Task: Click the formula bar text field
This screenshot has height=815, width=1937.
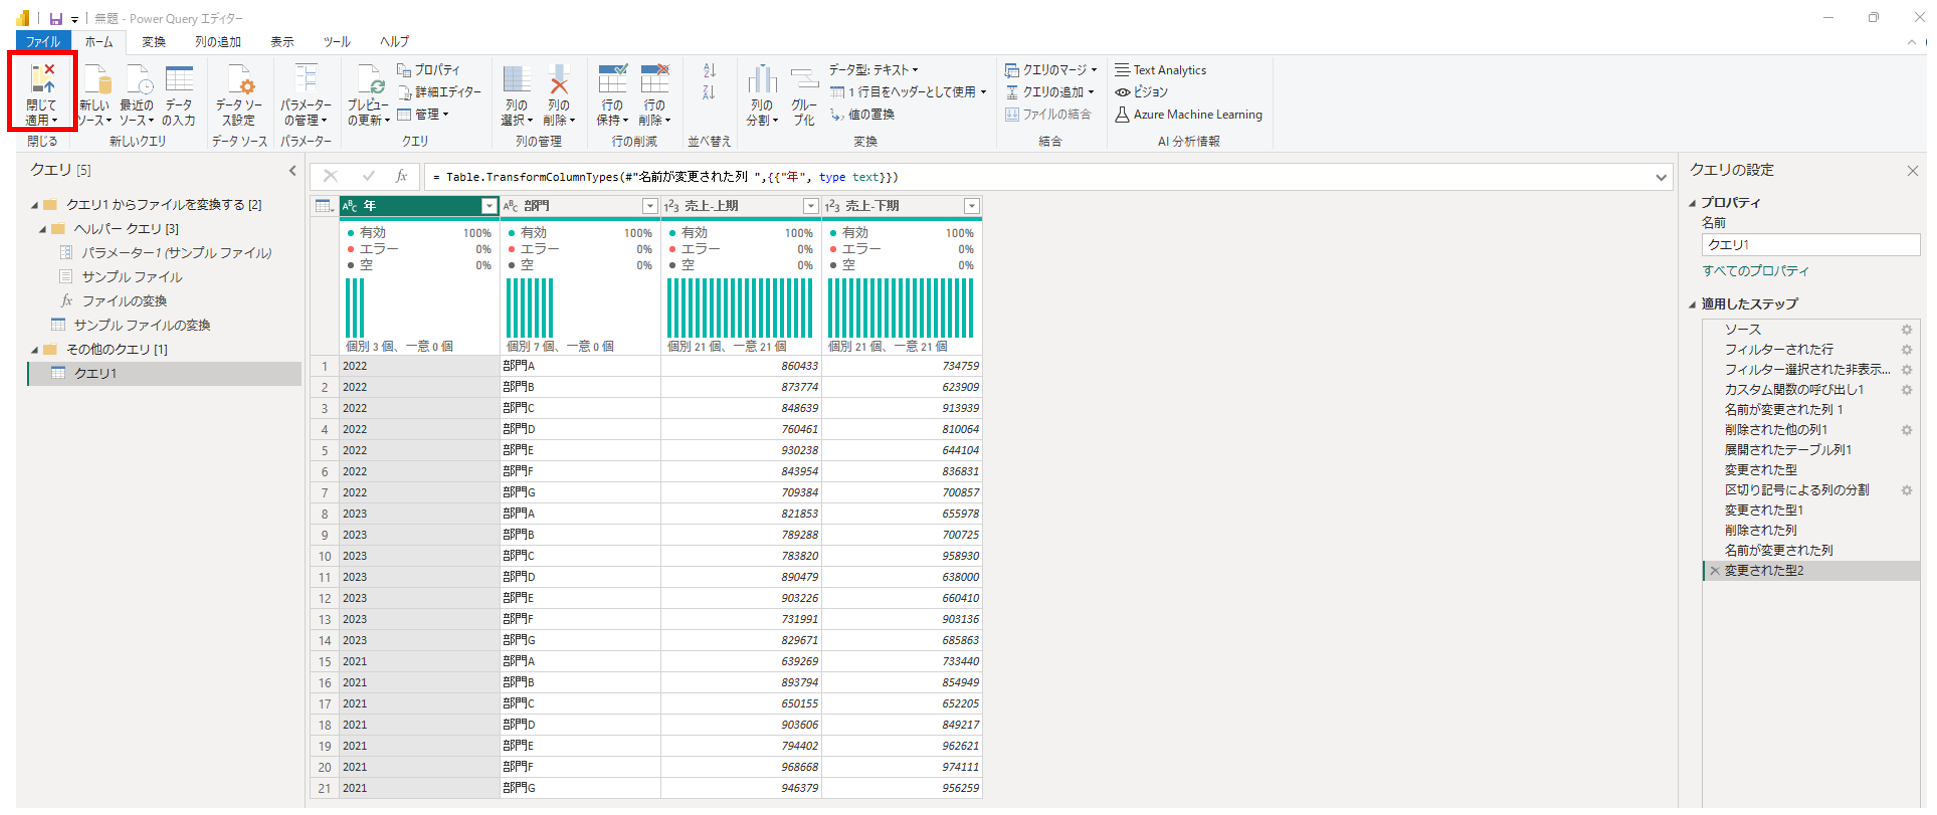Action: 1038,177
